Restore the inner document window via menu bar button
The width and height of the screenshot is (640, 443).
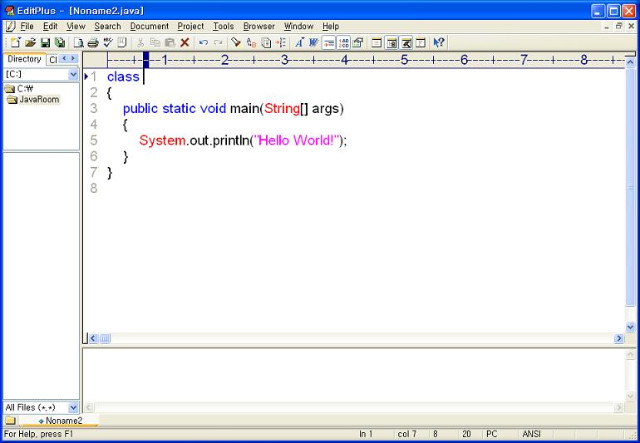619,26
